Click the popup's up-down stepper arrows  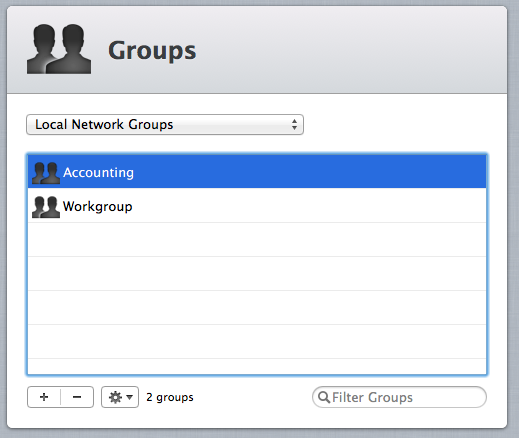pyautogui.click(x=294, y=125)
